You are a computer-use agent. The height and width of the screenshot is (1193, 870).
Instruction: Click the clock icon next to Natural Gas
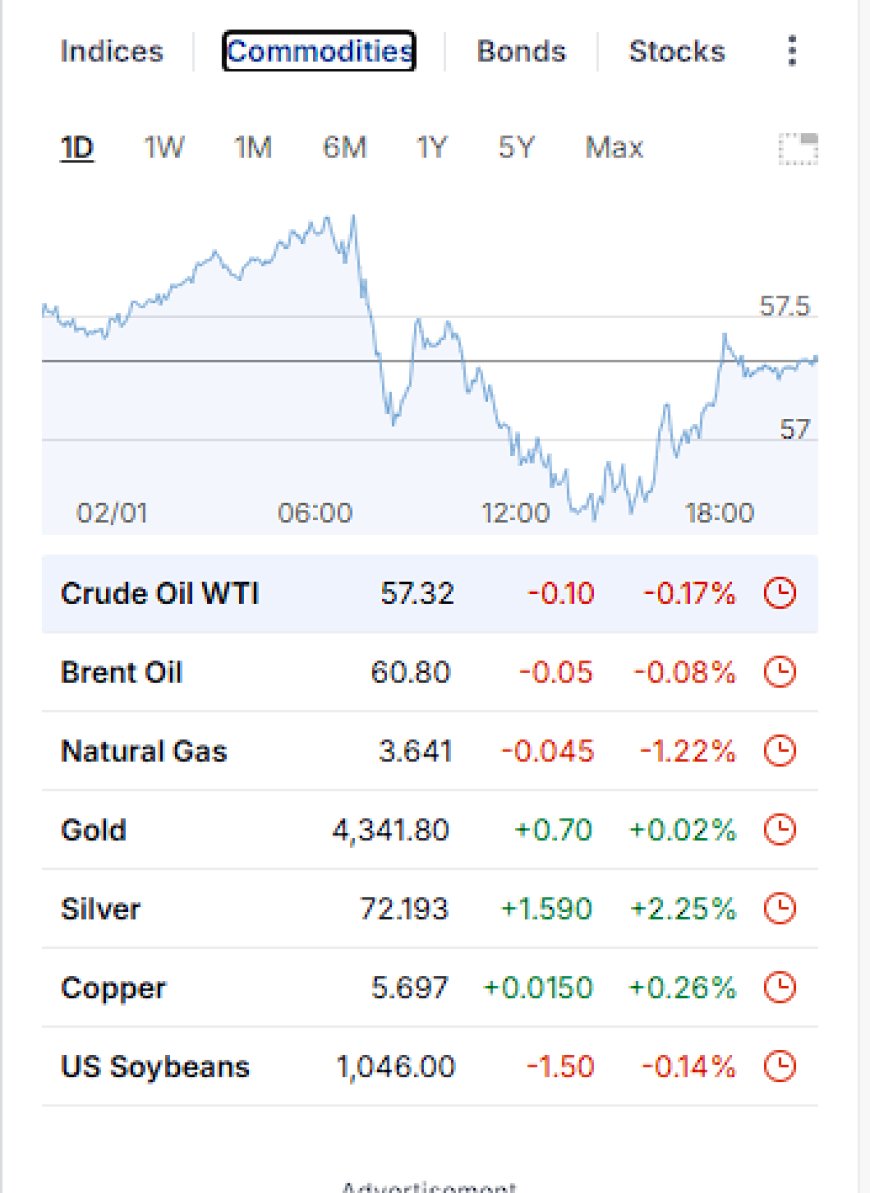pyautogui.click(x=779, y=751)
